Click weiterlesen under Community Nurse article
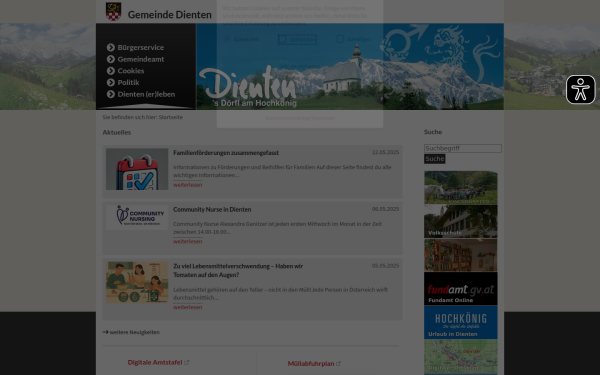The image size is (600, 375). pyautogui.click(x=188, y=241)
